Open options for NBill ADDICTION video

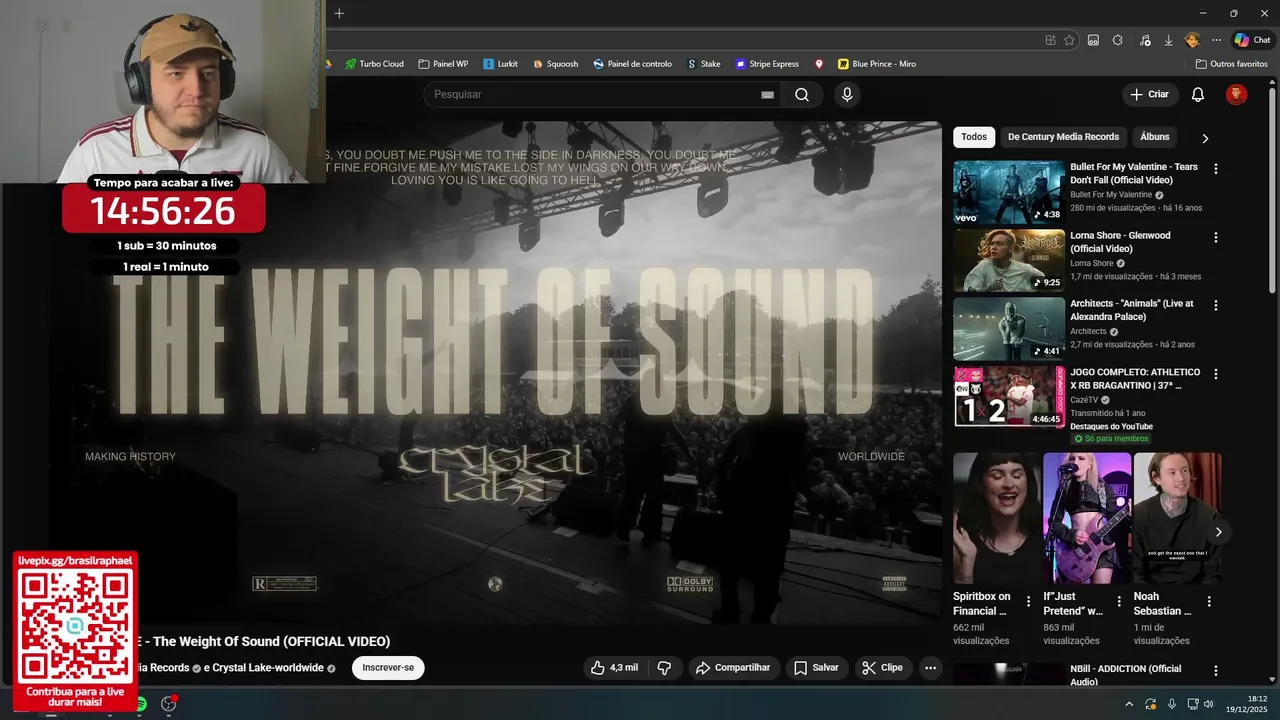tap(1216, 671)
